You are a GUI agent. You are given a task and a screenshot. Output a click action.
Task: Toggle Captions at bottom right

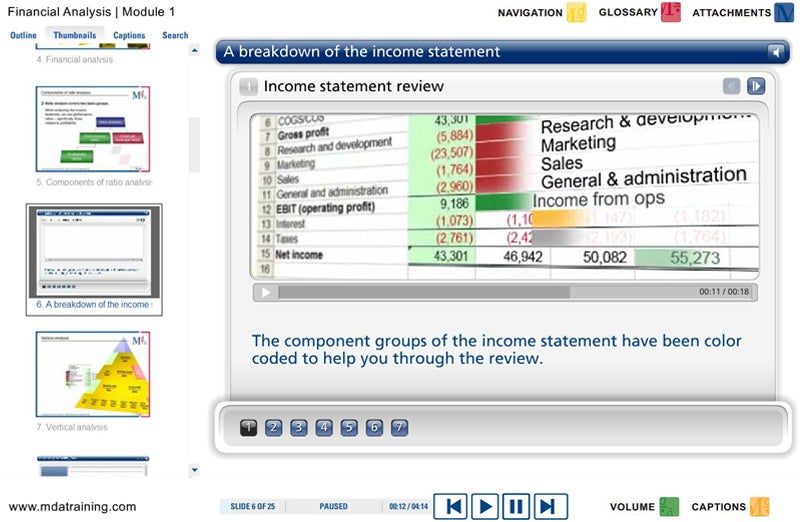coord(760,507)
